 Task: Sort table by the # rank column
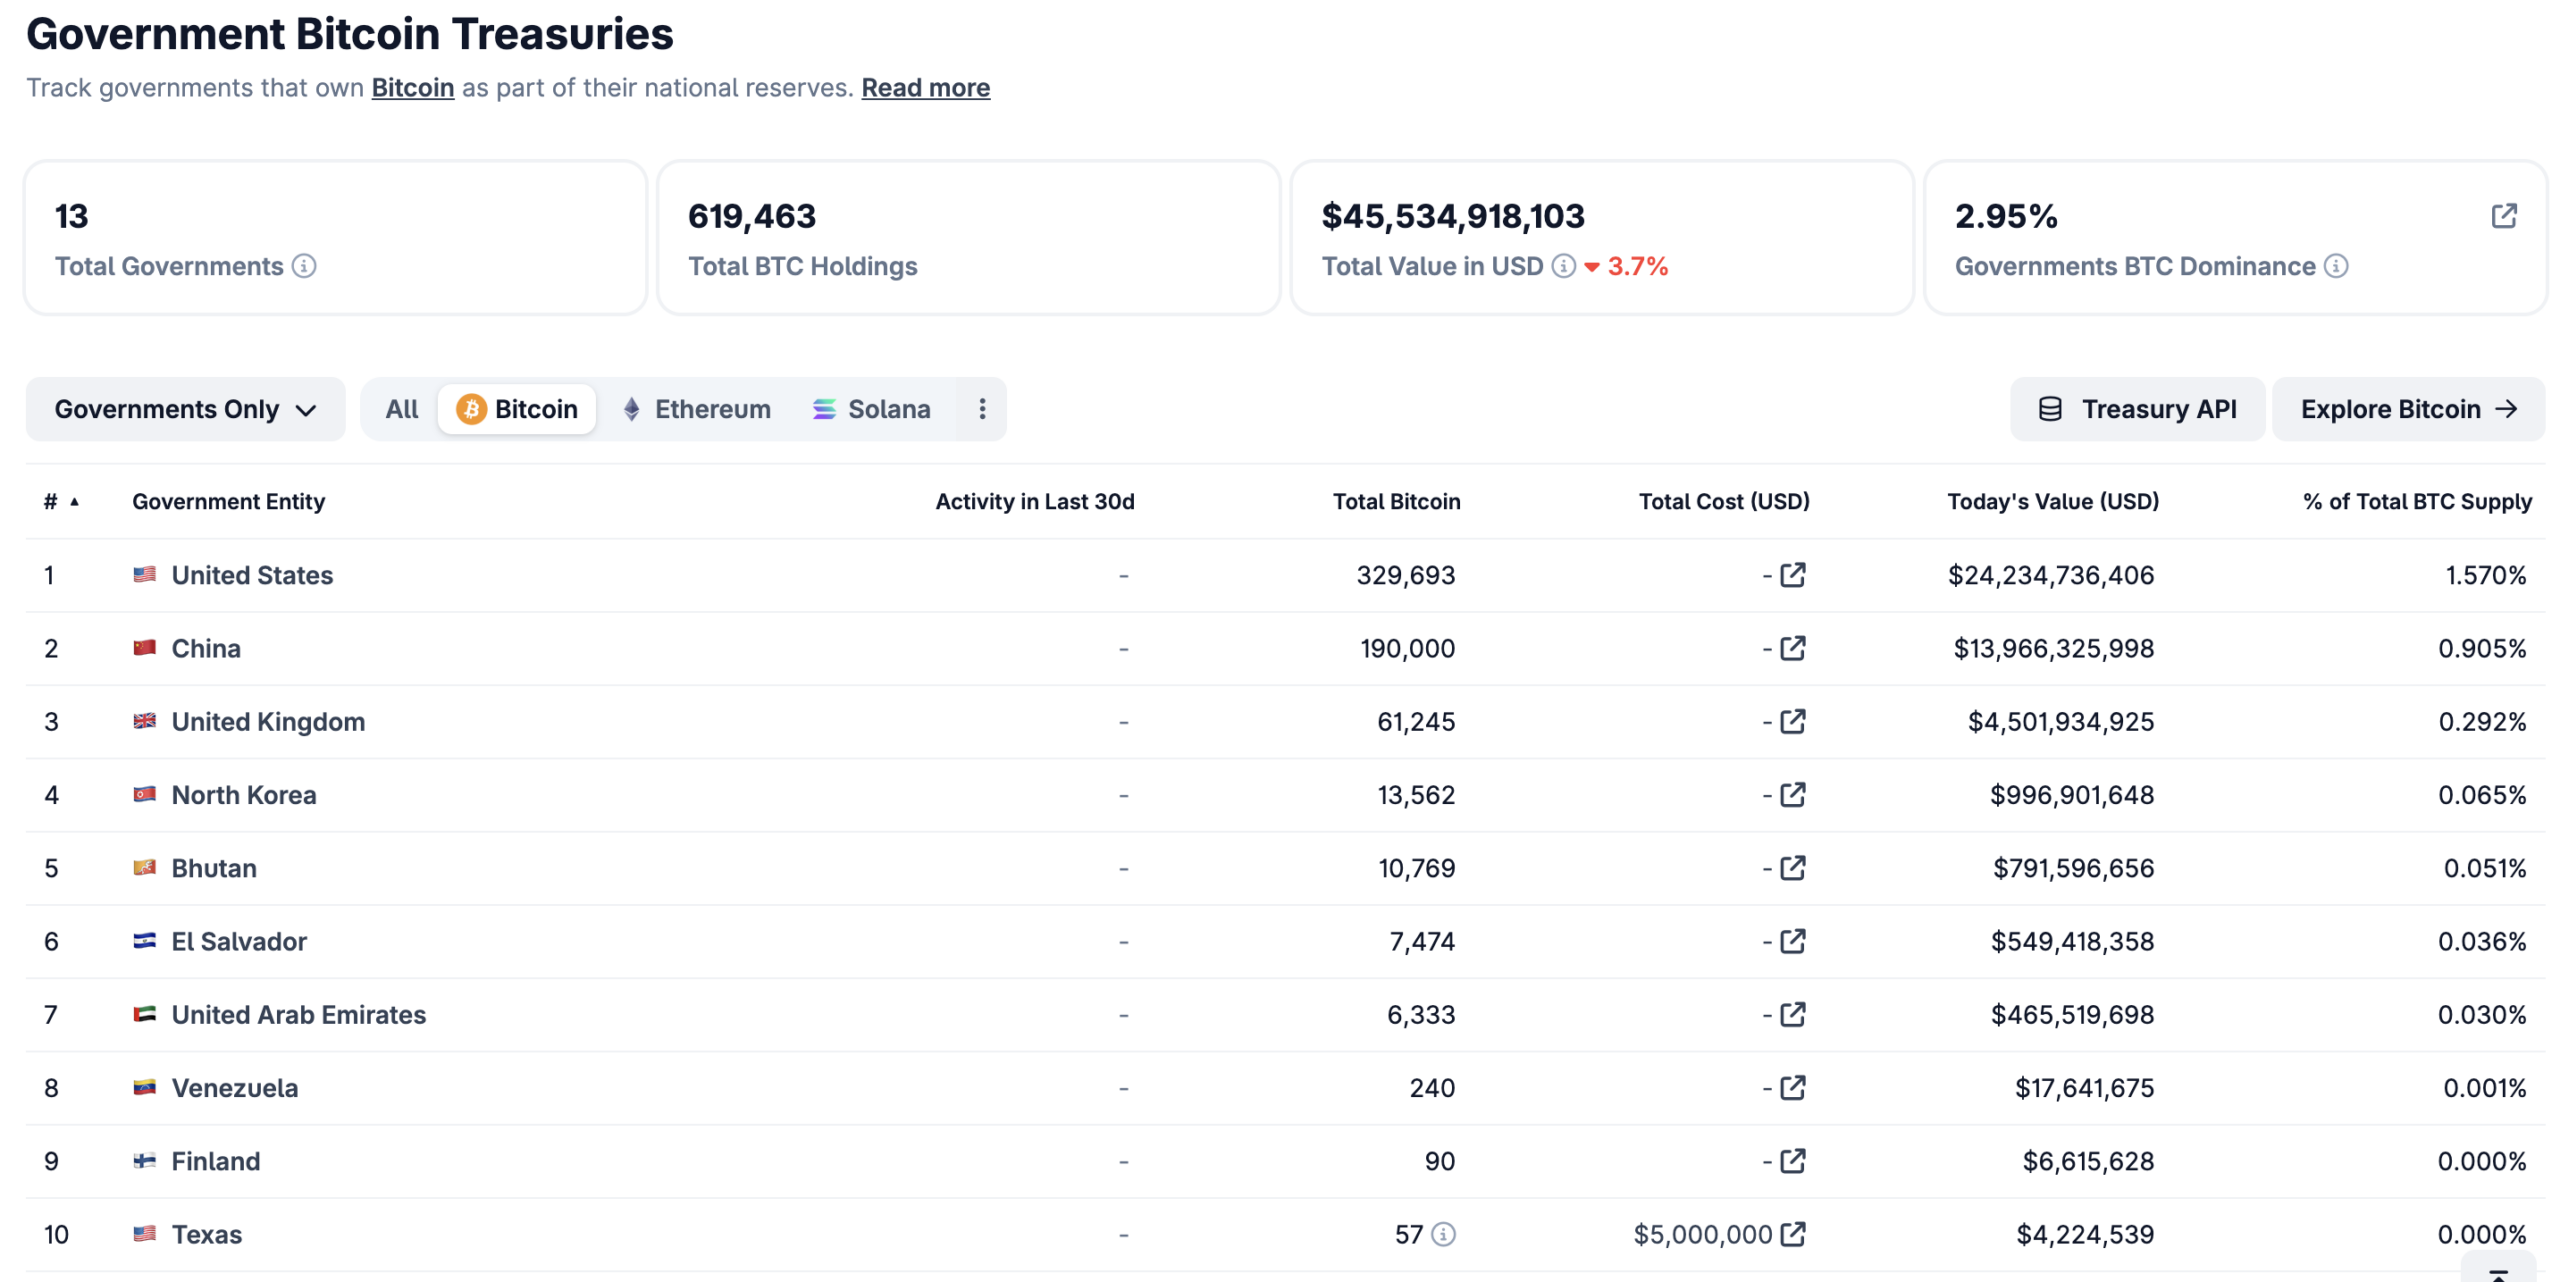(61, 501)
